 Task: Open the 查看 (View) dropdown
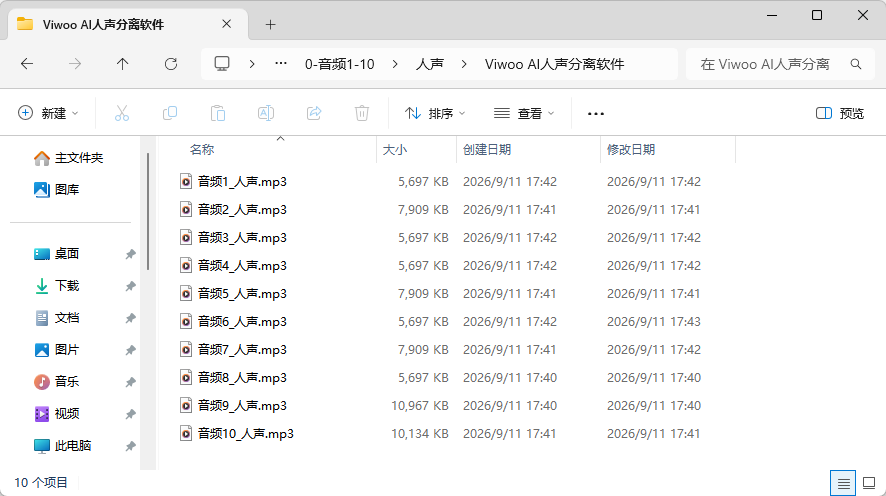[x=524, y=114]
